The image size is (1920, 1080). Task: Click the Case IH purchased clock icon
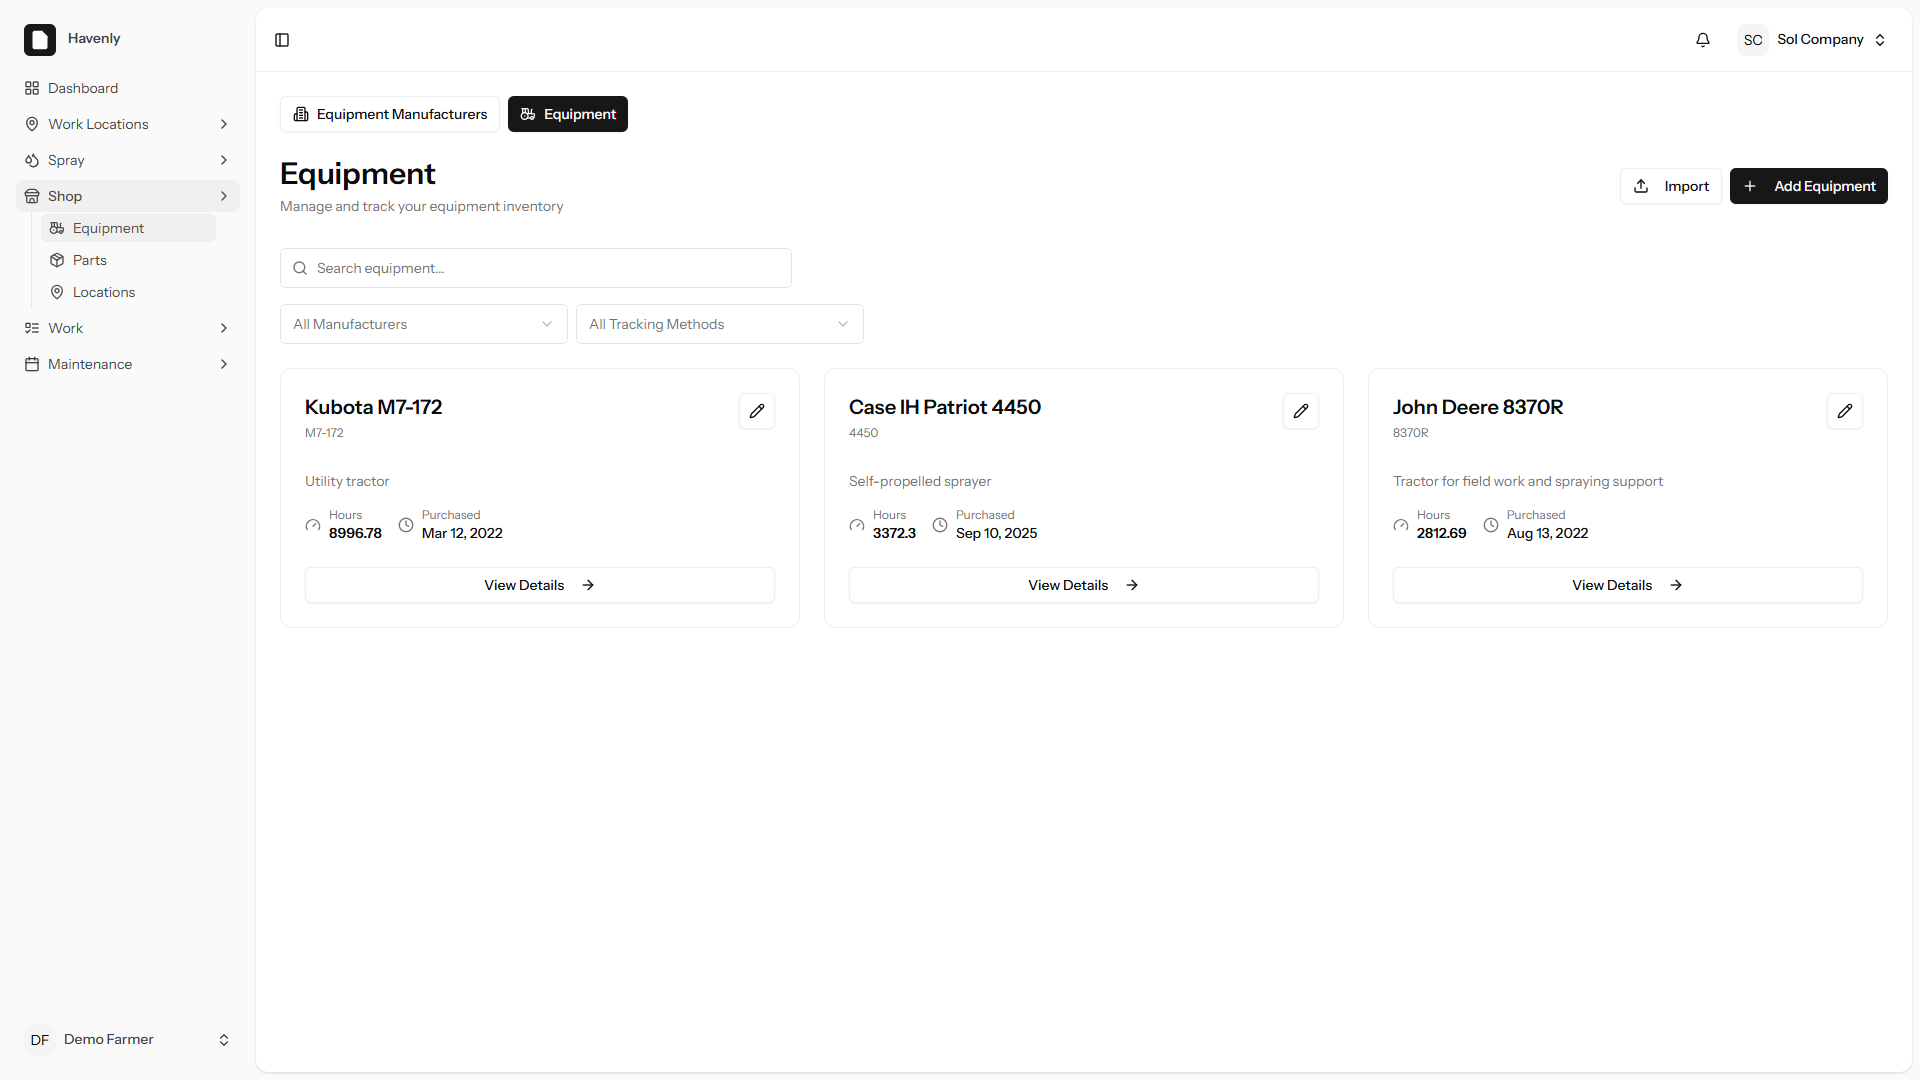(940, 525)
